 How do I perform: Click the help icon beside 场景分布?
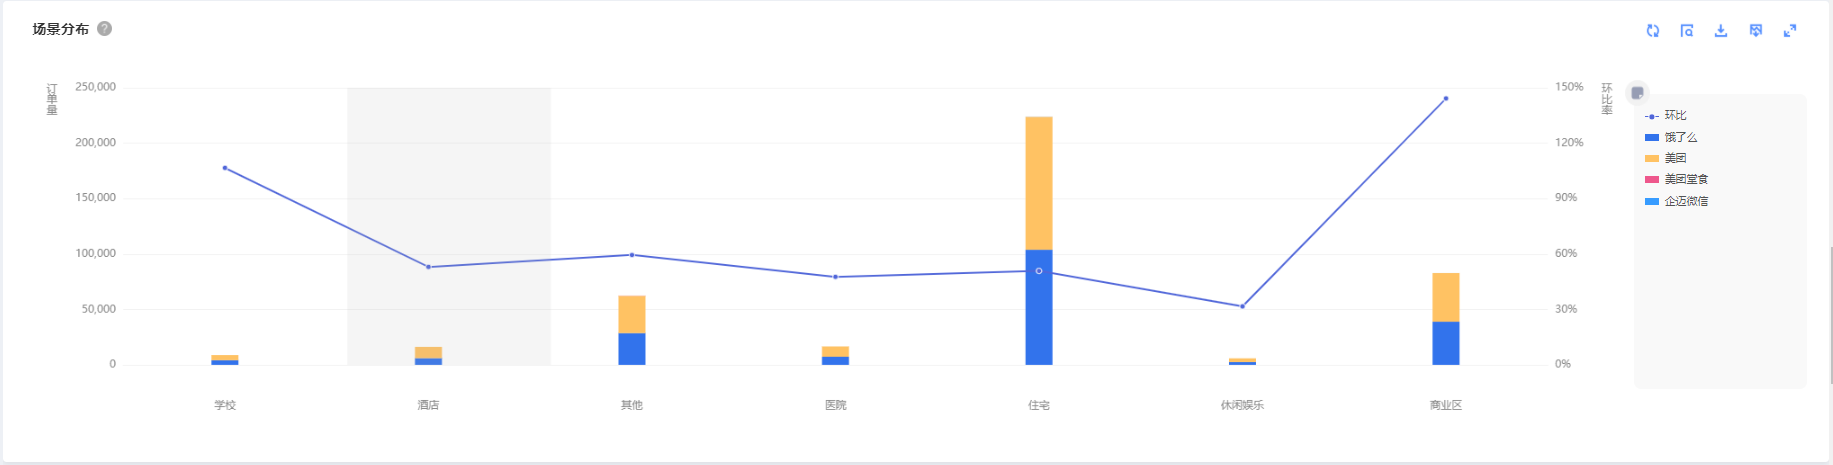click(104, 29)
